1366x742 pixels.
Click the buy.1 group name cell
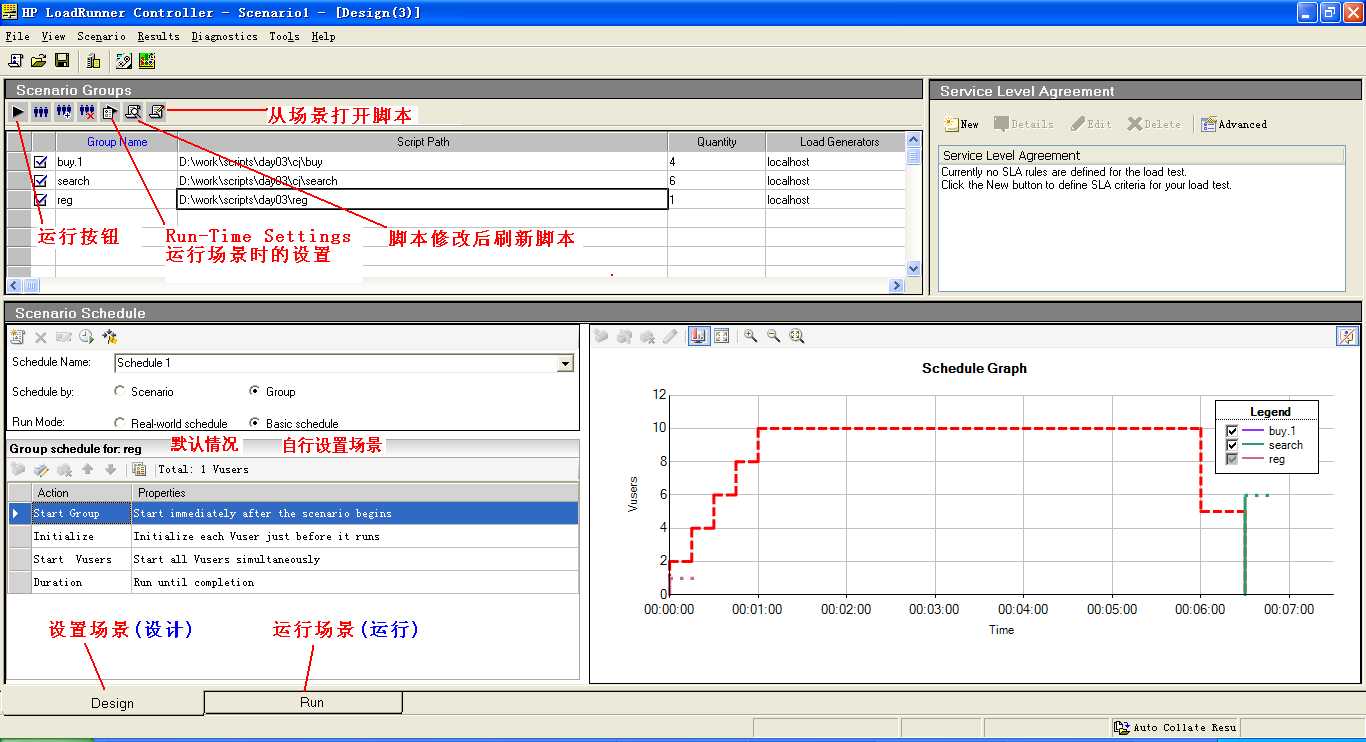117,161
